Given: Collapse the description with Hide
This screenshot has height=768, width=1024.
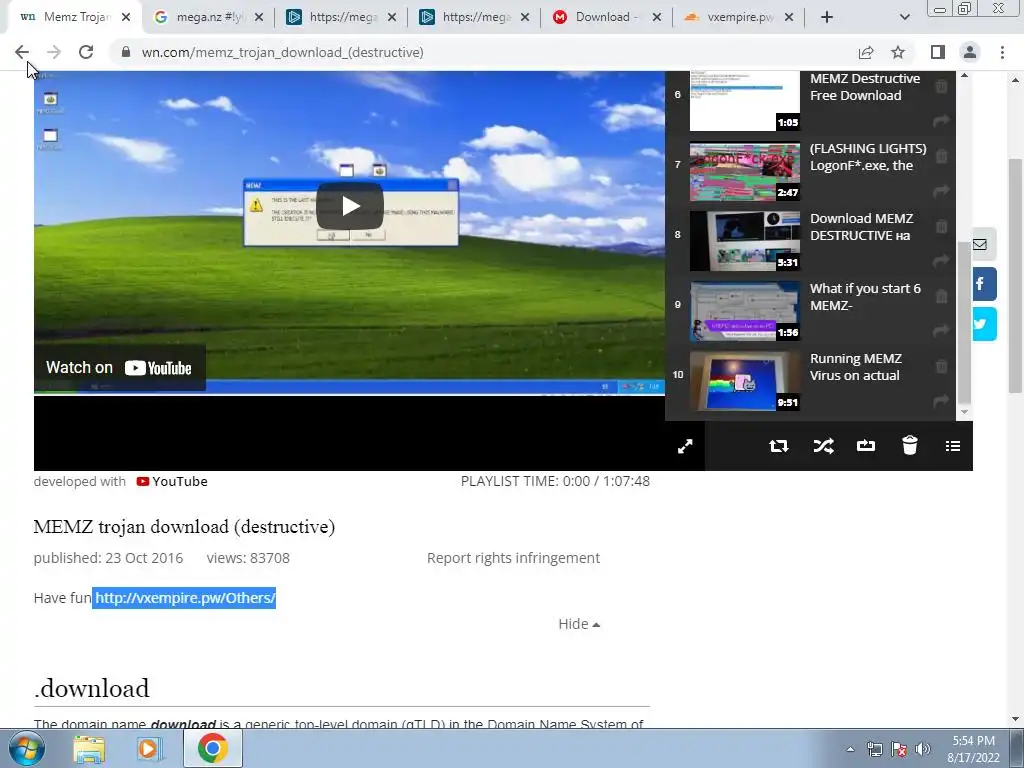Looking at the screenshot, I should 579,624.
